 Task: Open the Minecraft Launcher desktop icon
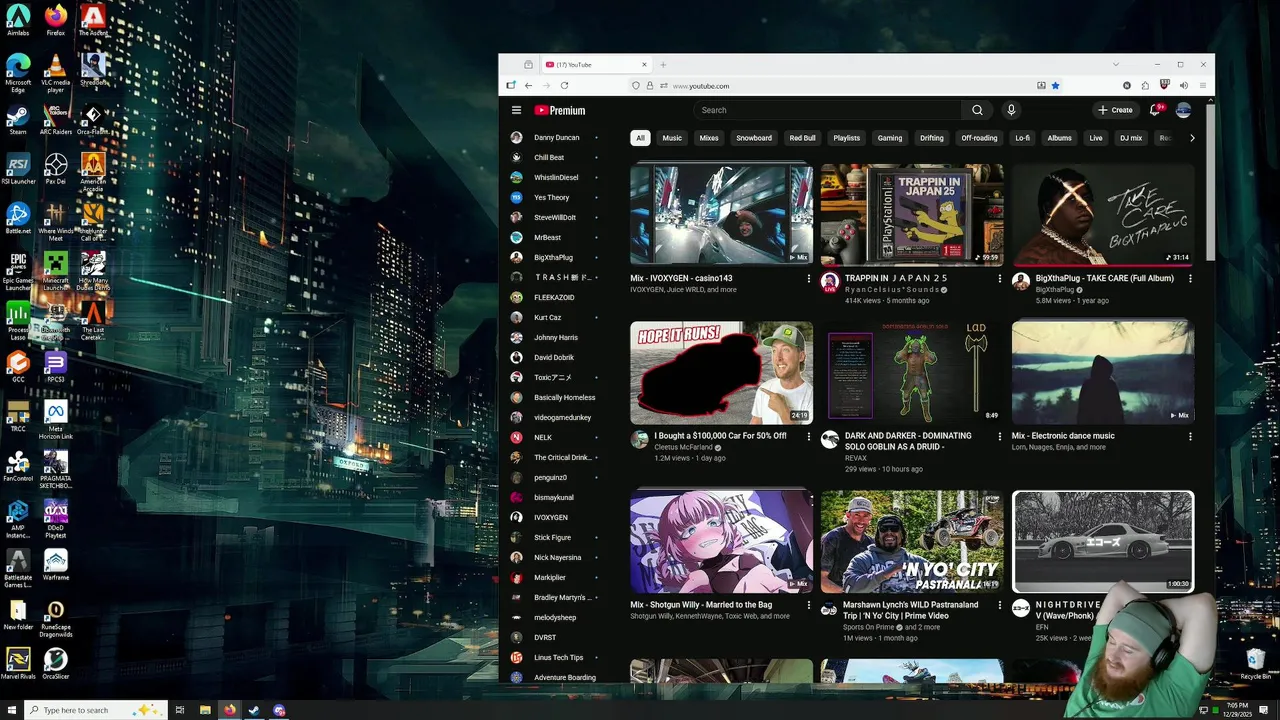pyautogui.click(x=56, y=270)
